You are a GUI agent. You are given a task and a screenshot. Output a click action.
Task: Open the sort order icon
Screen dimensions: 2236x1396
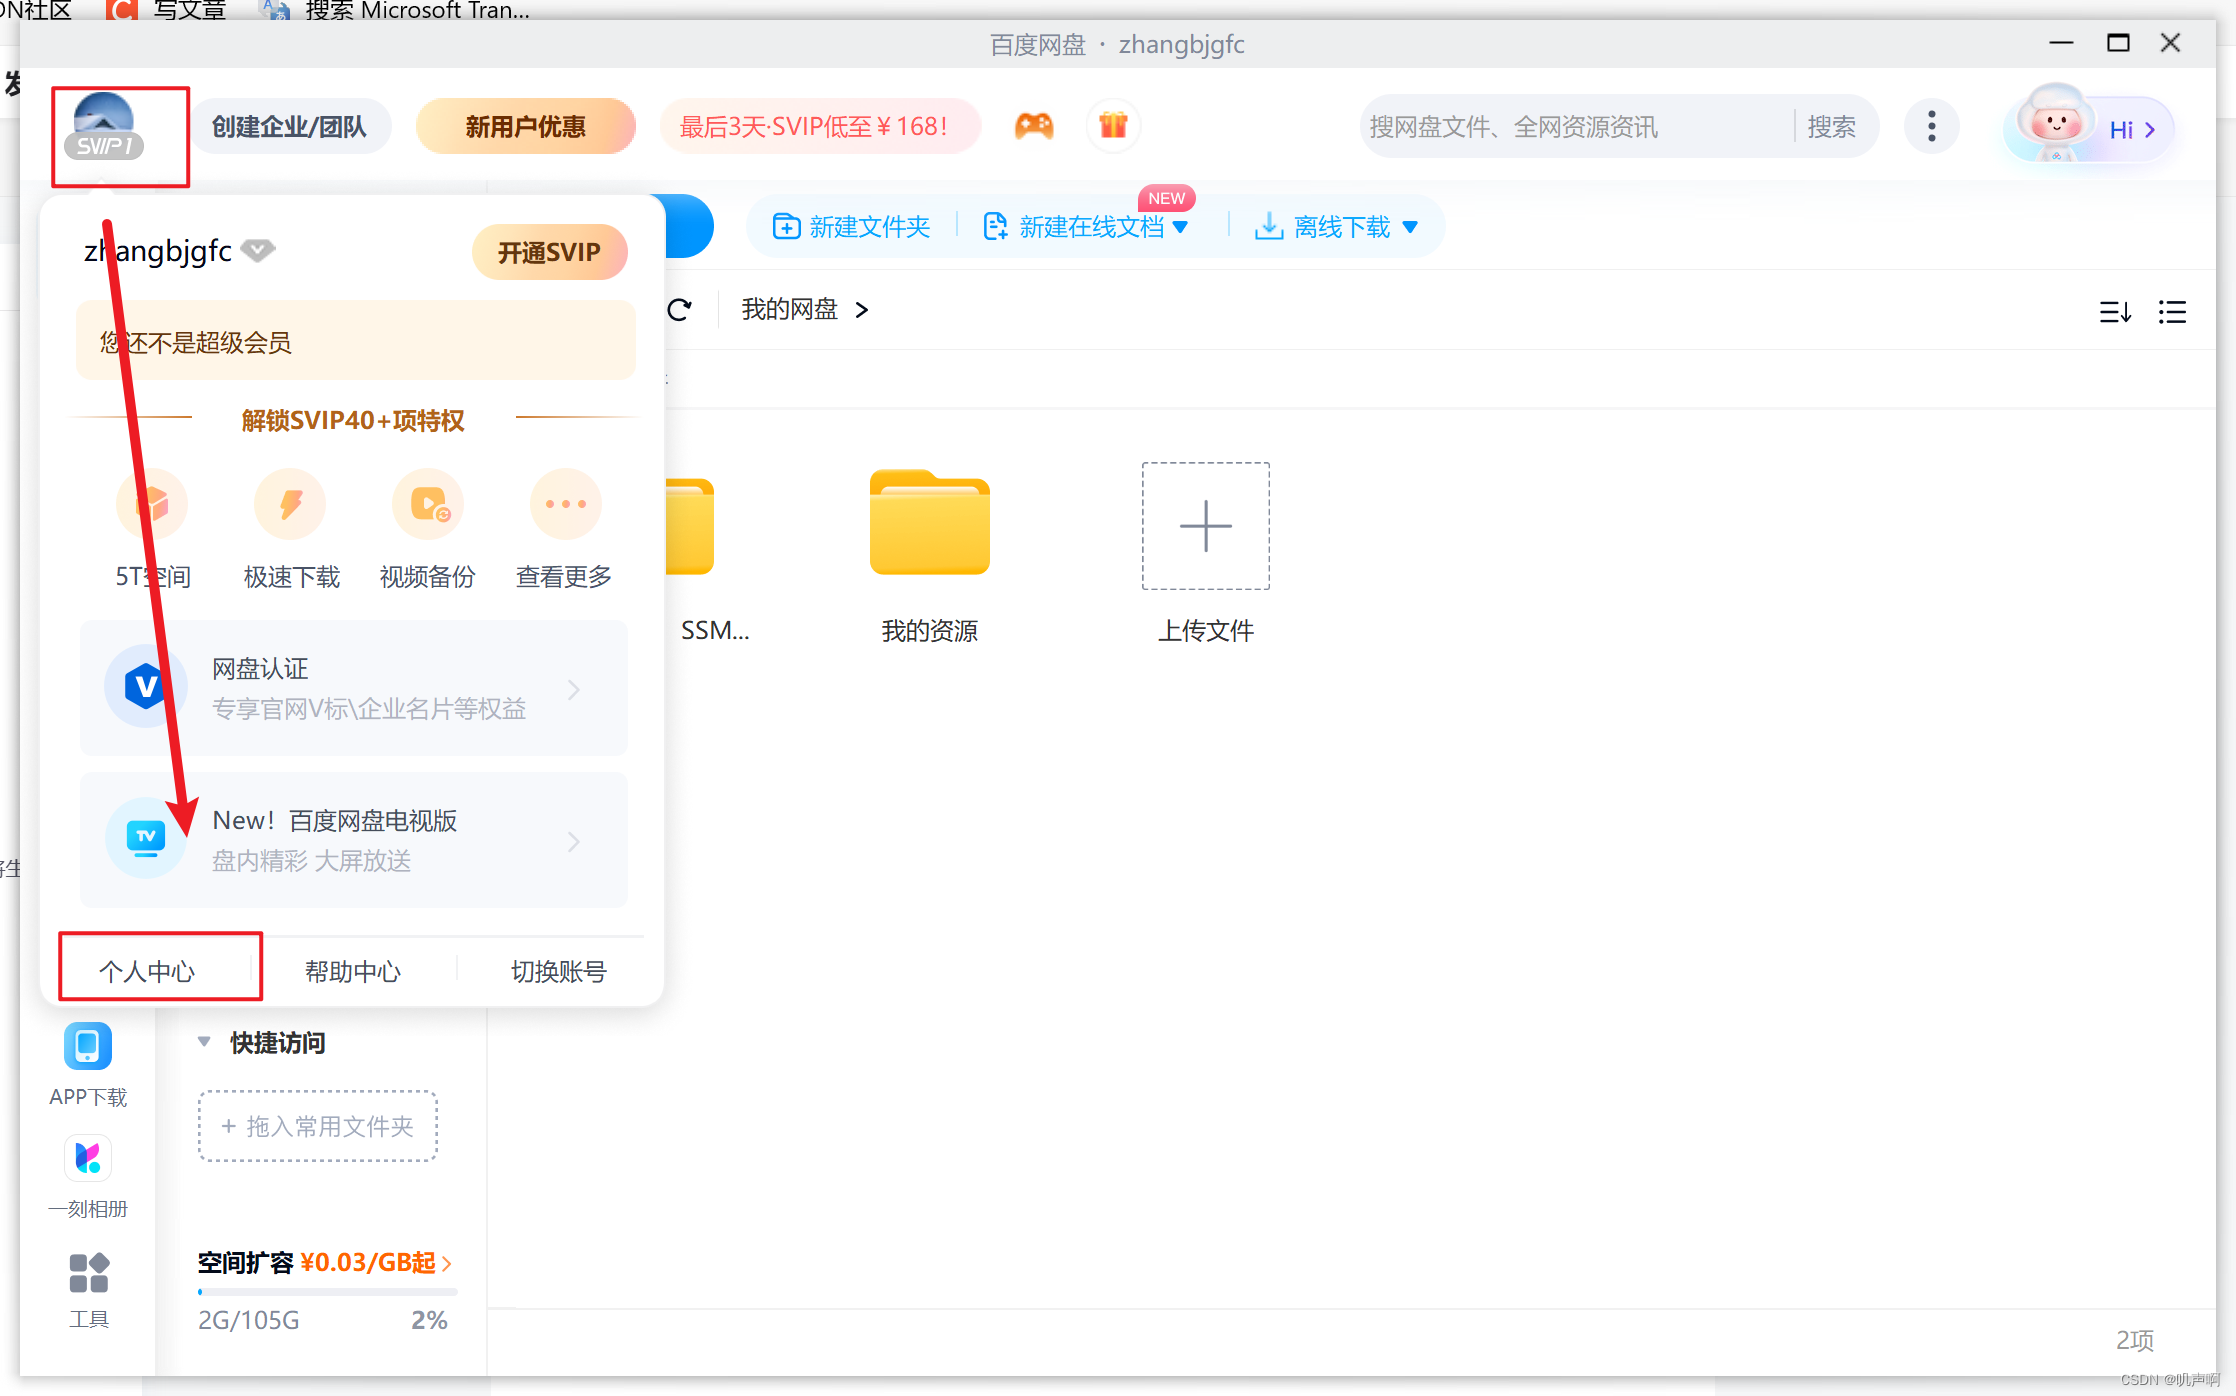(x=2115, y=312)
